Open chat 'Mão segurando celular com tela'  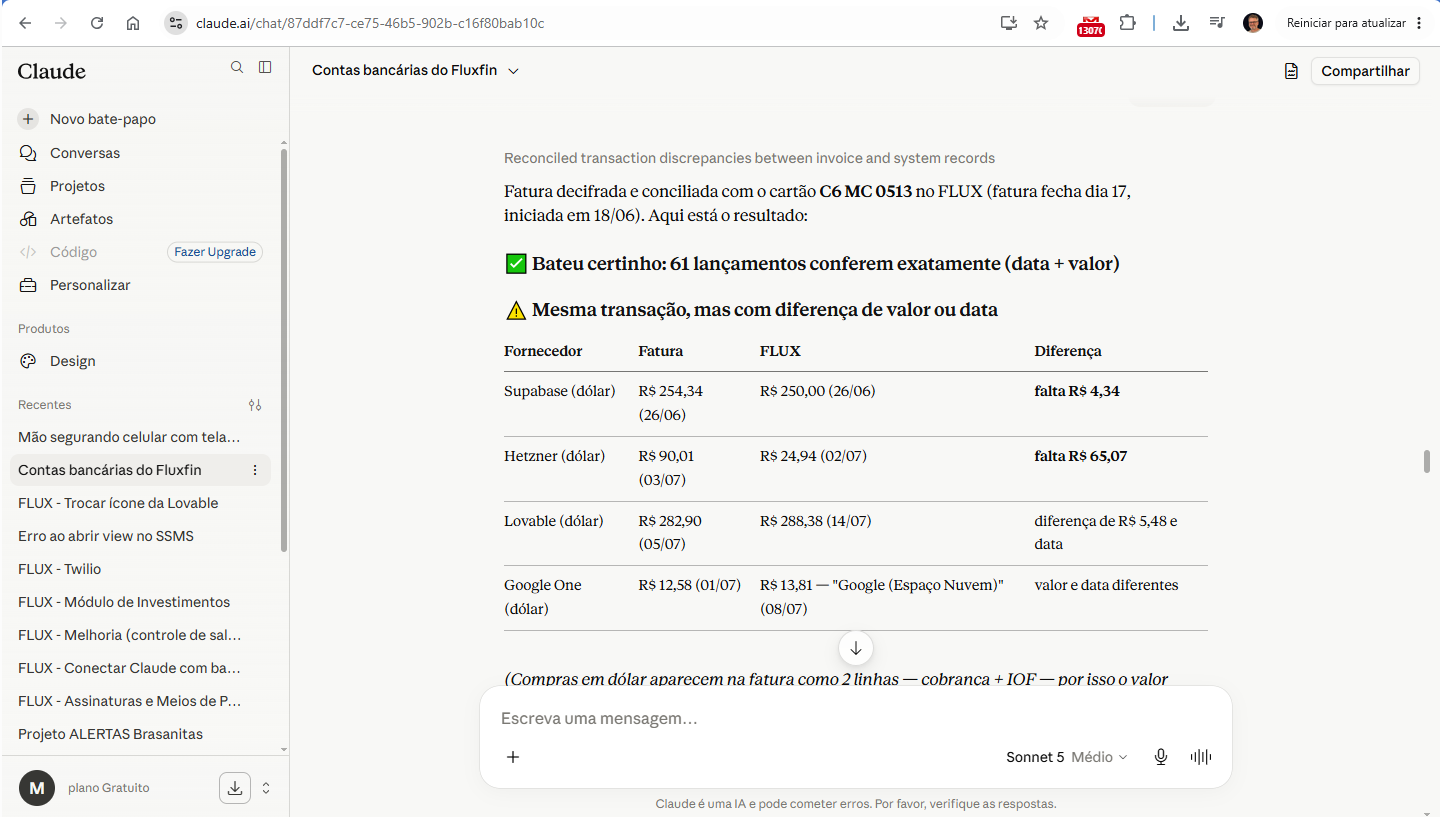point(129,437)
